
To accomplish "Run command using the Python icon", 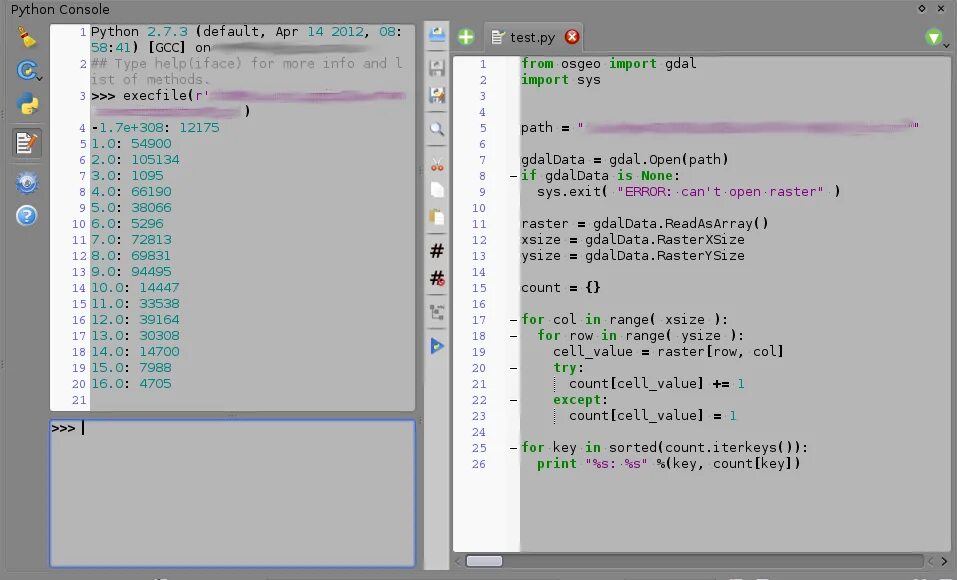I will (27, 104).
